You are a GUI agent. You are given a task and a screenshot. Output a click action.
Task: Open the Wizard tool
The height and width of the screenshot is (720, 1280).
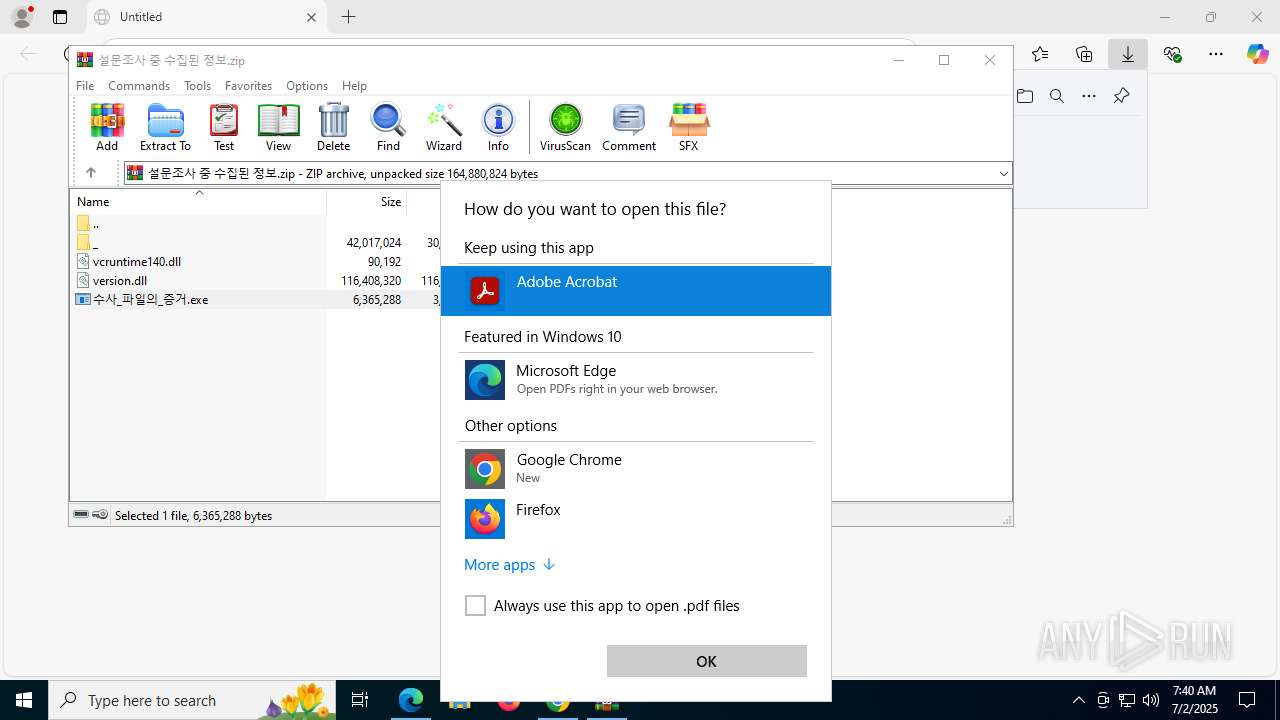pos(444,127)
